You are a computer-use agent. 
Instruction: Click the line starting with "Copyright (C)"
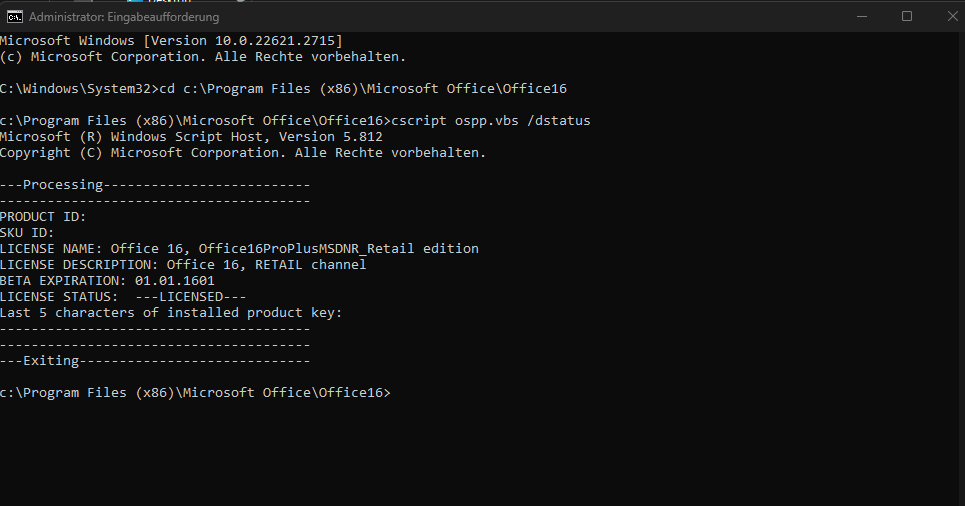243,152
